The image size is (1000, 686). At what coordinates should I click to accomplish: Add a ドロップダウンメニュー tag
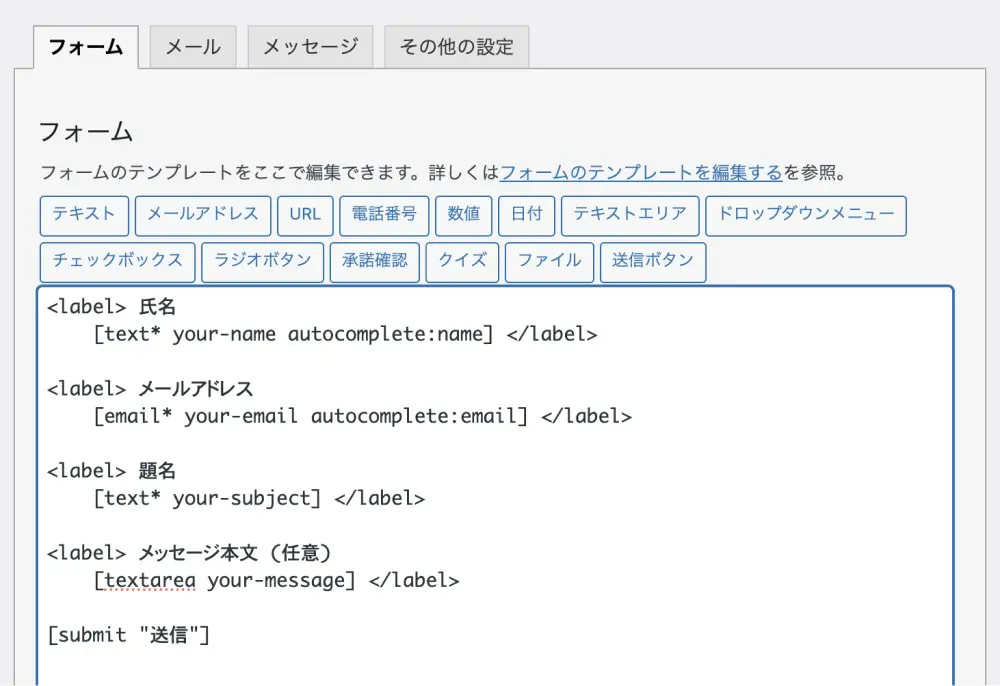(x=805, y=215)
